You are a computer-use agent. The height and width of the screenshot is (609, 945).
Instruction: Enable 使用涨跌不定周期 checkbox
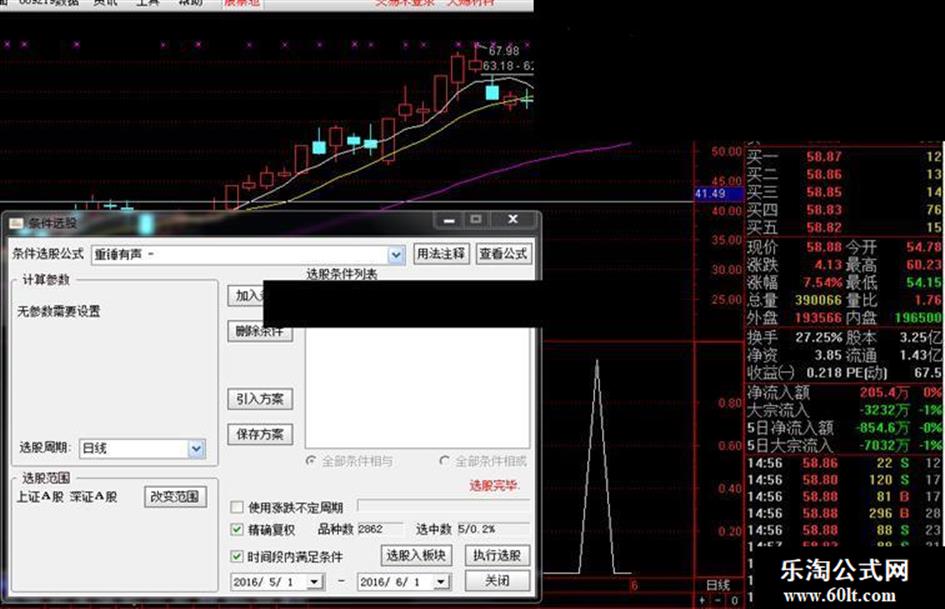click(x=237, y=506)
